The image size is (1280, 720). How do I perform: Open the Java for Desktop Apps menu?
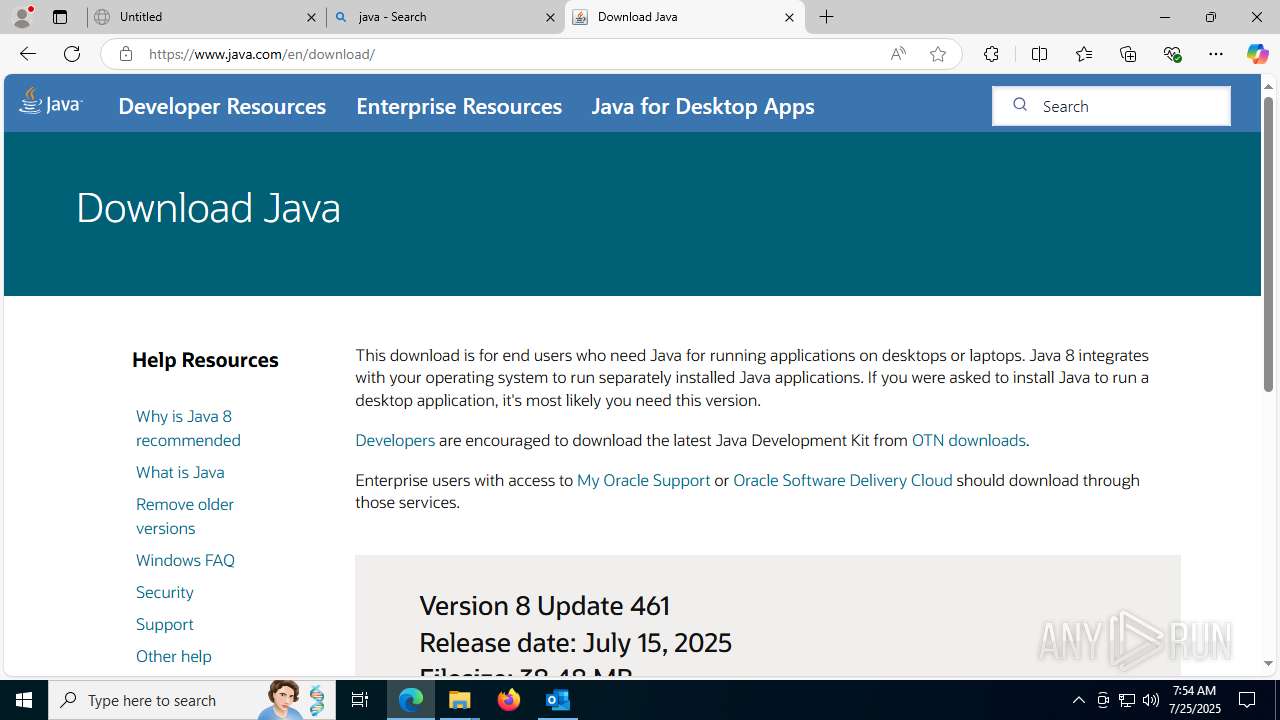pos(703,106)
